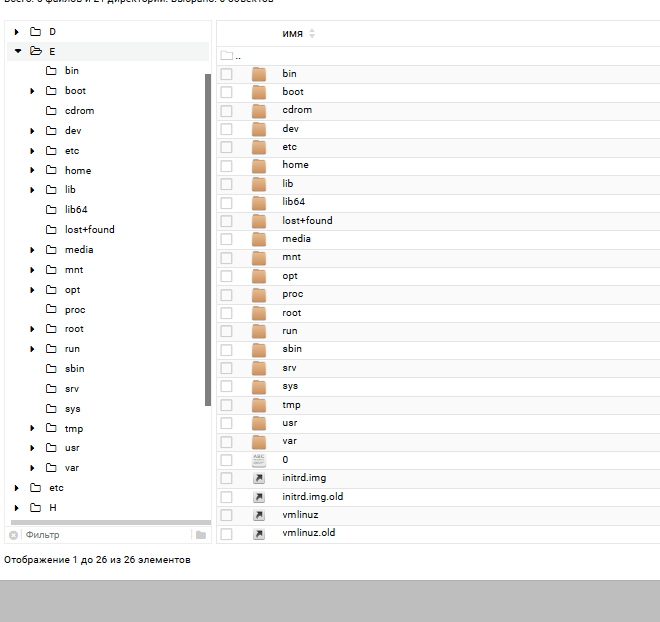660x622 pixels.
Task: Open the sbin folder in file list
Action: (291, 349)
